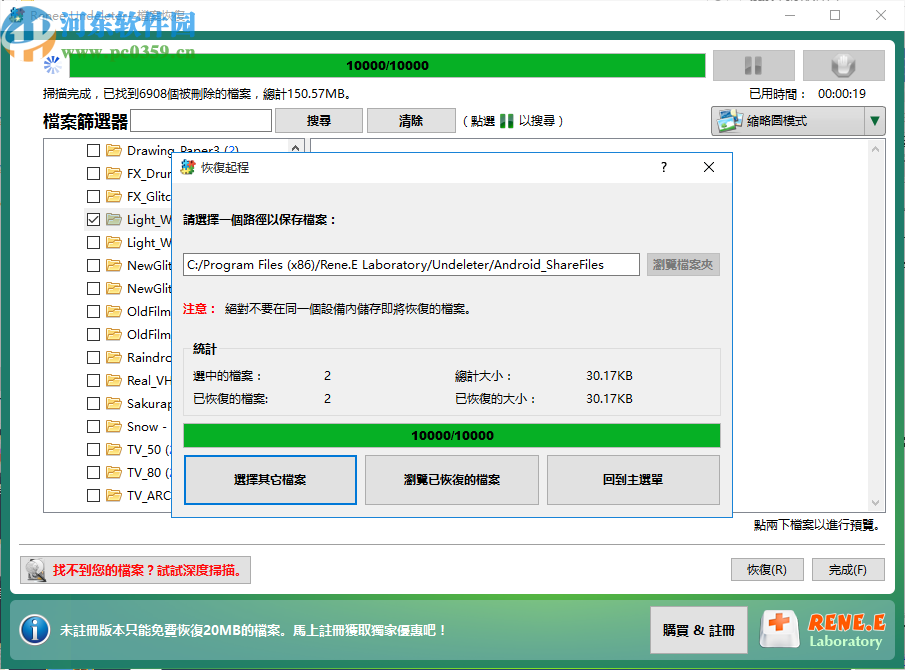Toggle the TV_ARC folder checkbox

click(x=93, y=496)
